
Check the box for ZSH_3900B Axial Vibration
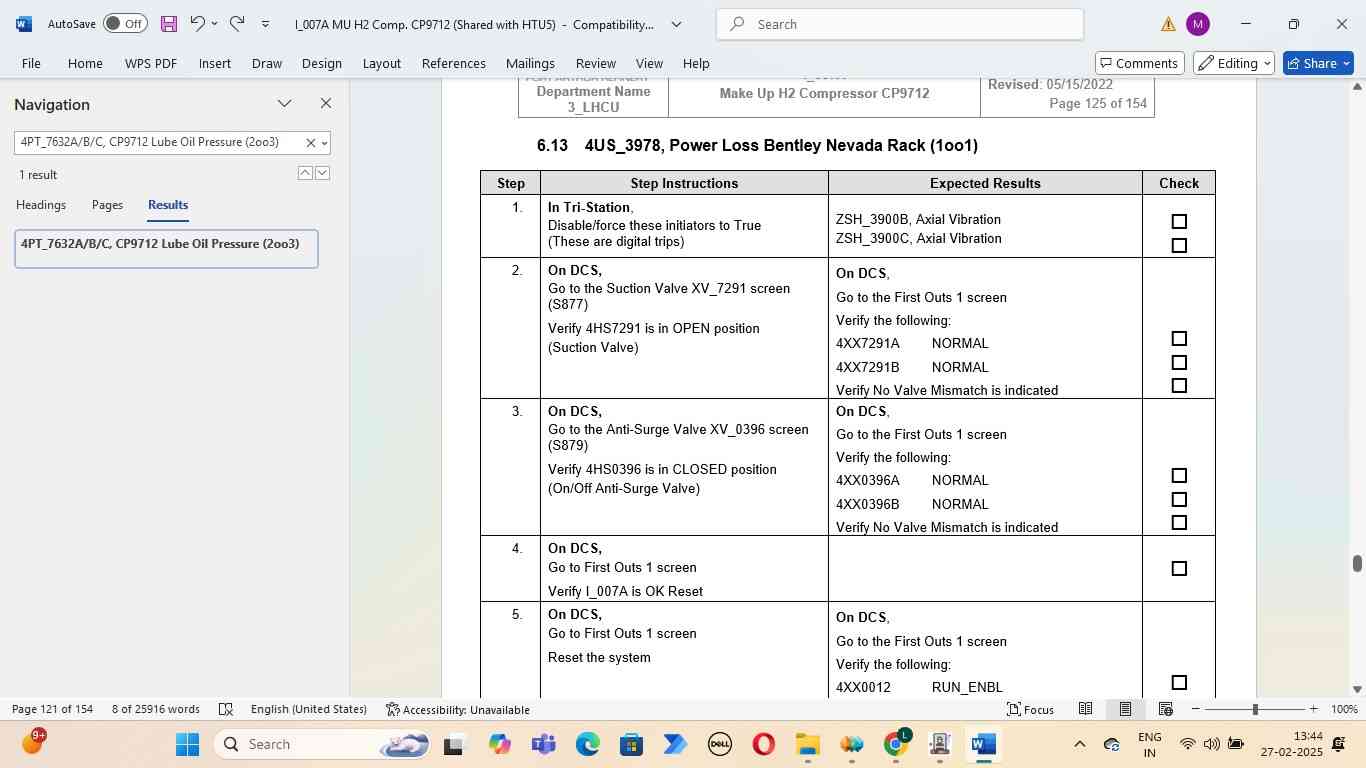1179,222
